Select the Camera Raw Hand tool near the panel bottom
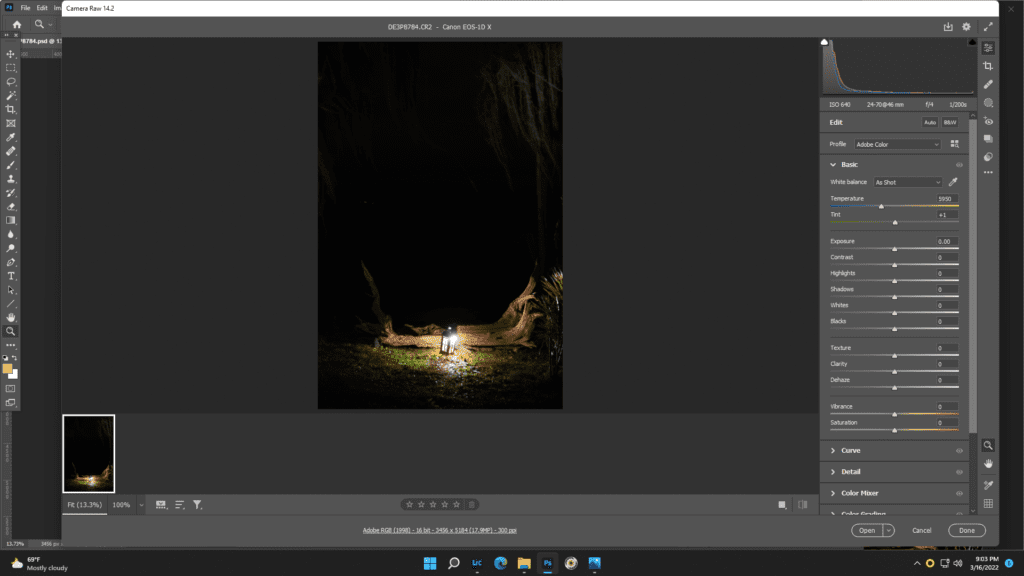Image resolution: width=1024 pixels, height=576 pixels. [x=988, y=464]
